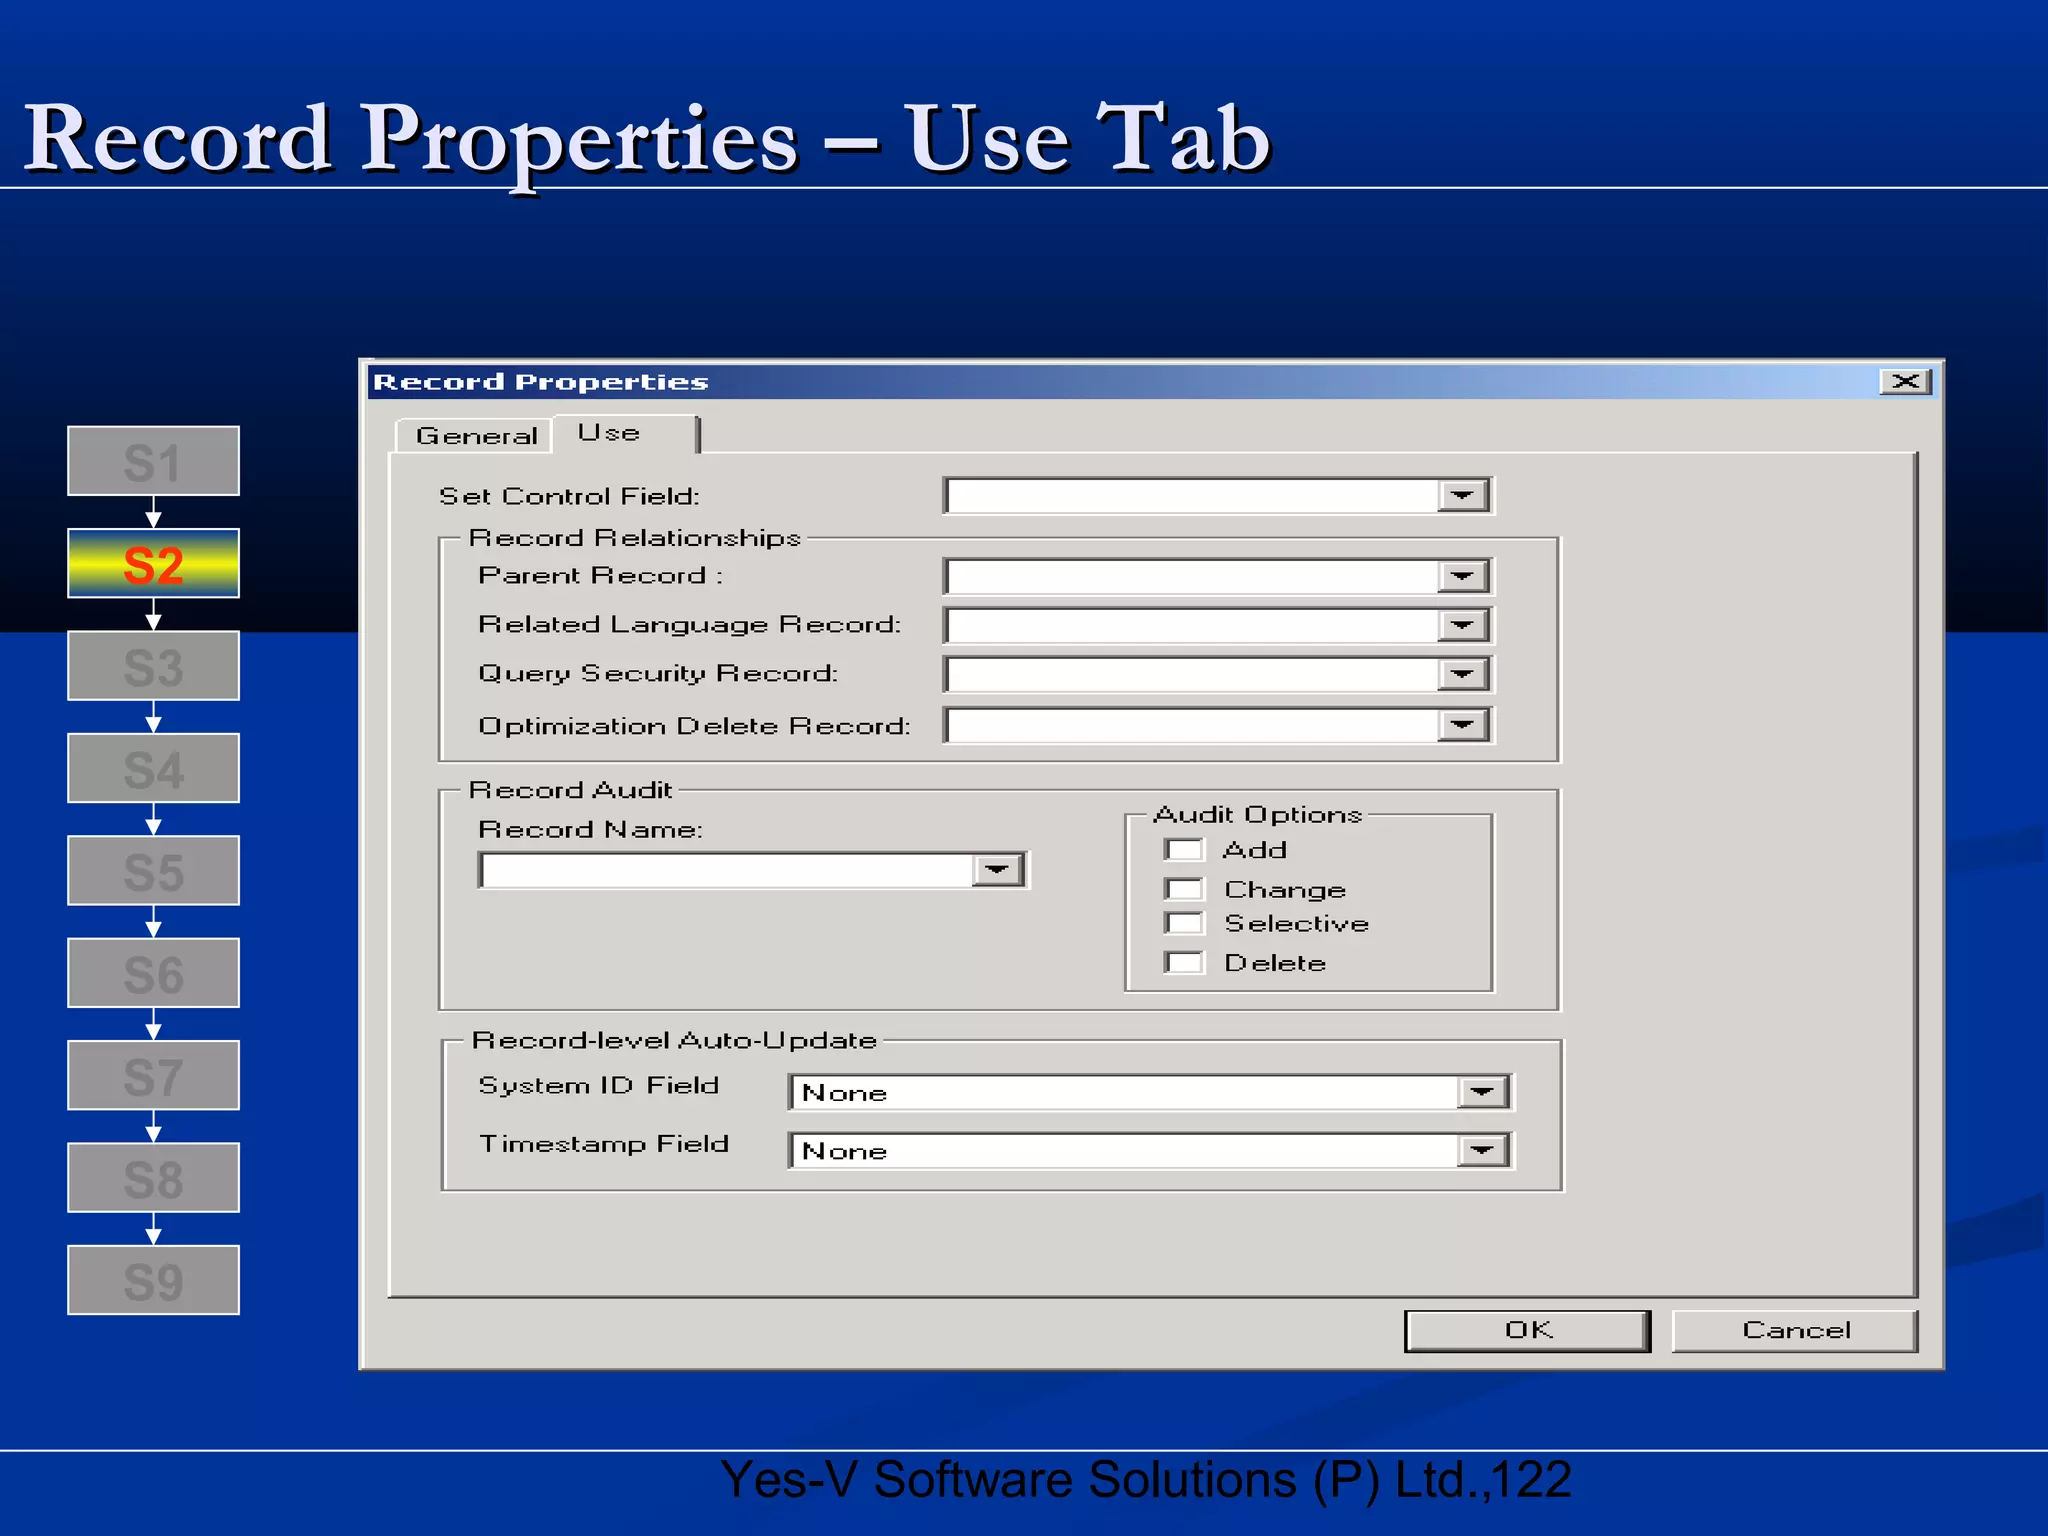
Task: Check the Change audit option
Action: (x=1185, y=889)
